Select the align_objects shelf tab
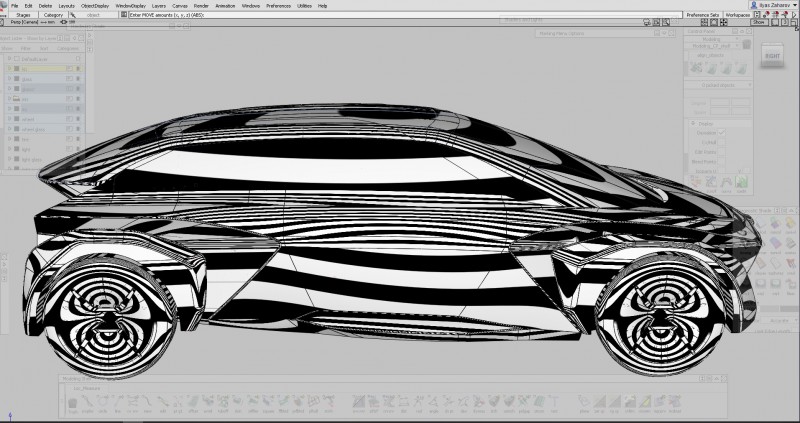 710,55
